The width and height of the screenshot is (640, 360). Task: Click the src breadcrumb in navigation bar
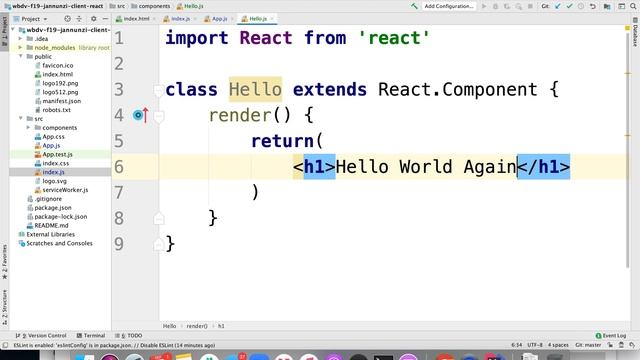pos(118,6)
